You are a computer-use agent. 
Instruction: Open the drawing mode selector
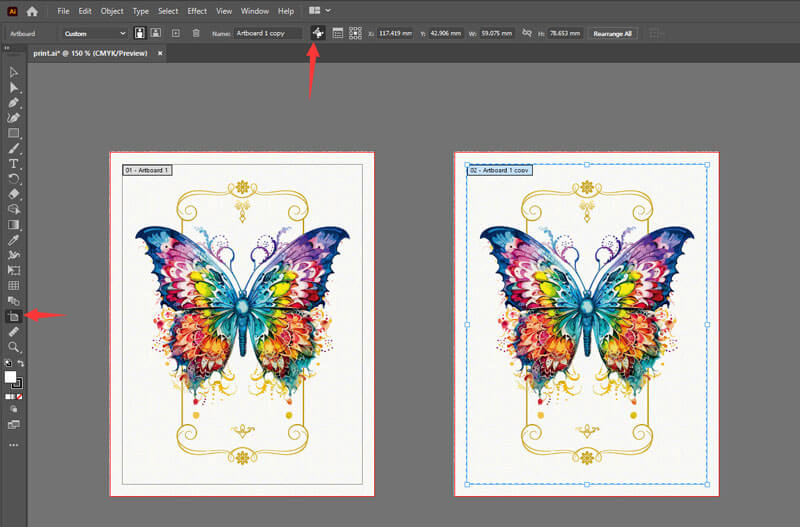pyautogui.click(x=14, y=409)
